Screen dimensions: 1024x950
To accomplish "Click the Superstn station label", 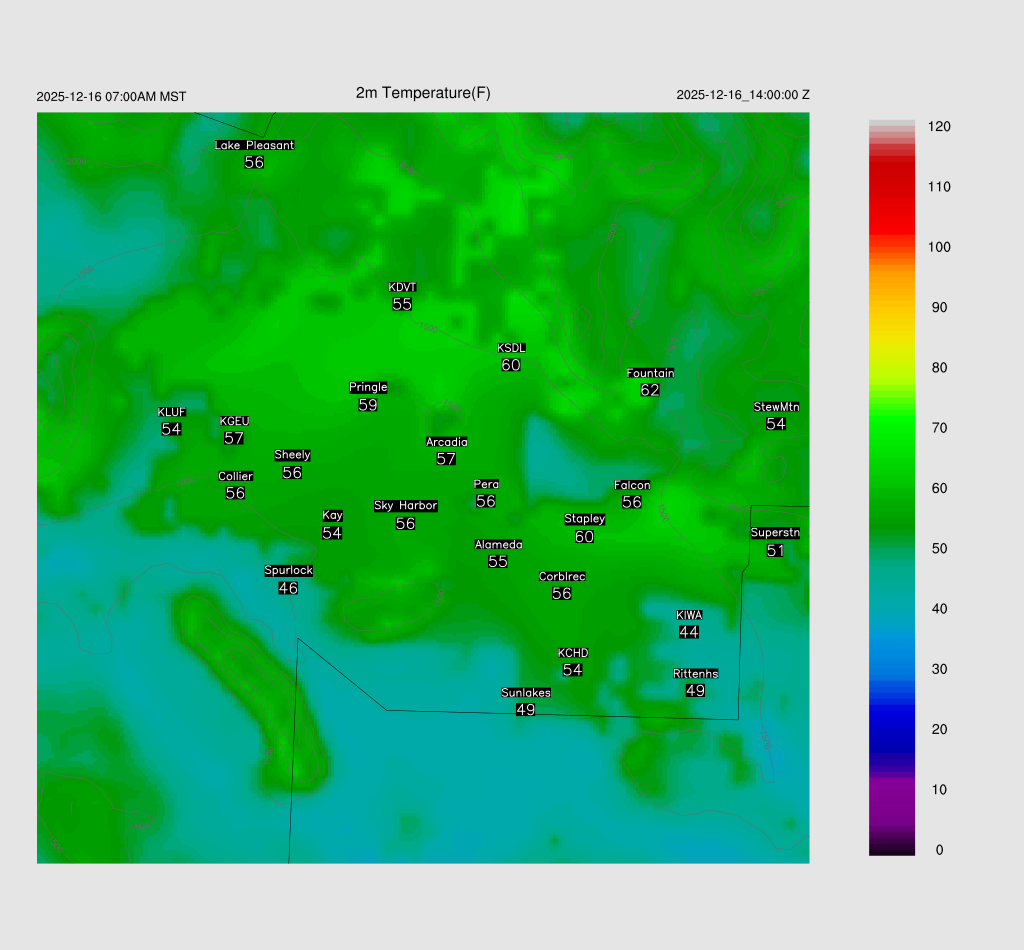I will coord(775,533).
